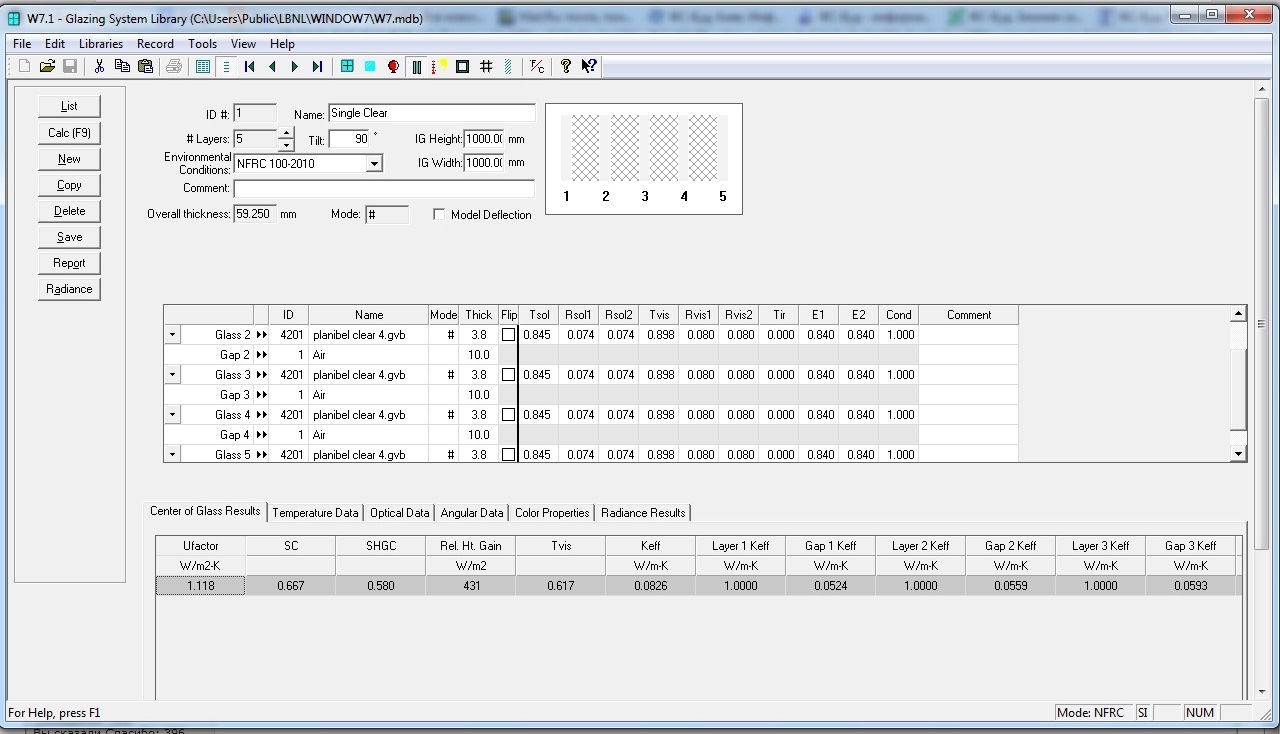The image size is (1280, 734).
Task: Click layers table scrollbar down arrow
Action: pos(1240,454)
